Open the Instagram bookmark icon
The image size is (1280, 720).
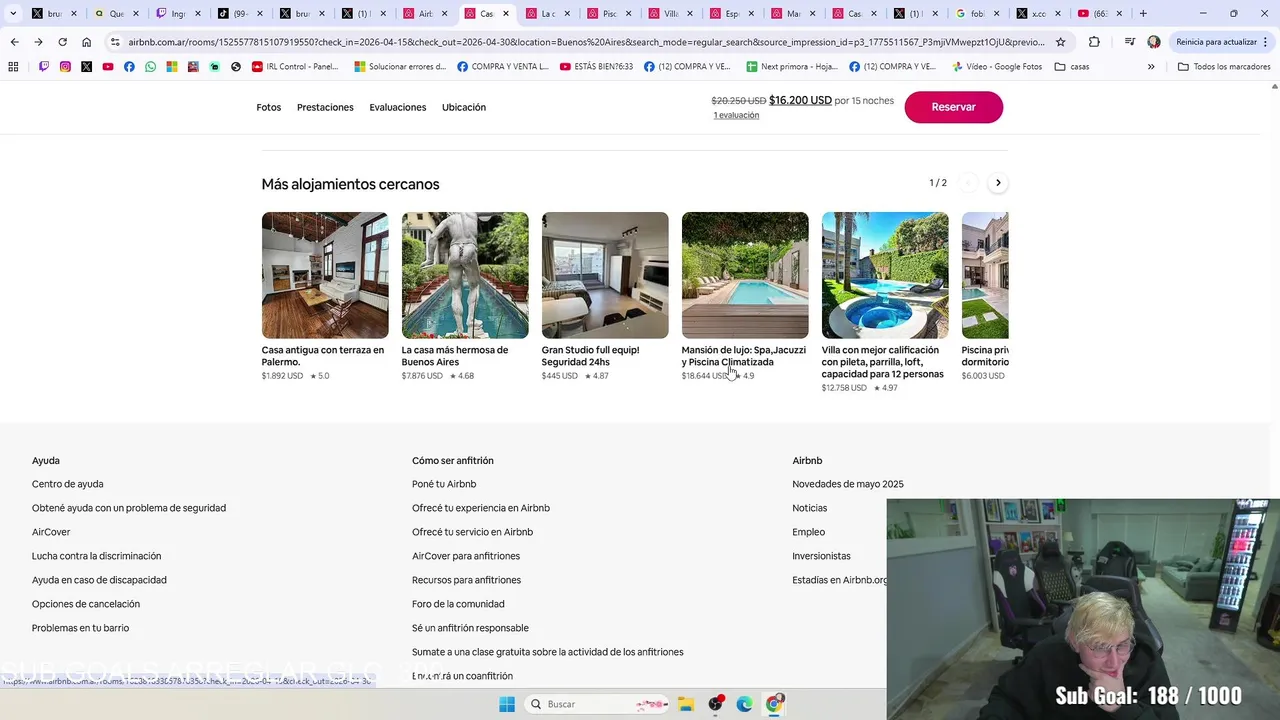65,66
